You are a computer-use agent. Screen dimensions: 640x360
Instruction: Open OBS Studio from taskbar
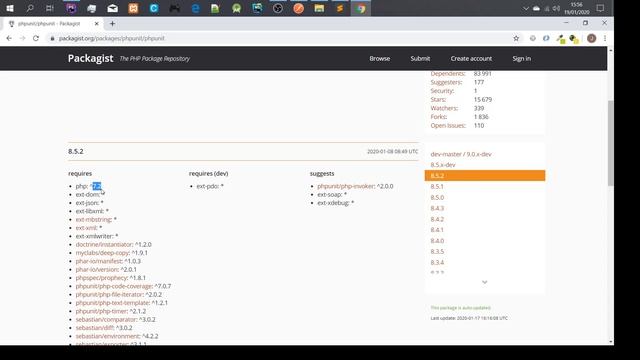[x=278, y=8]
